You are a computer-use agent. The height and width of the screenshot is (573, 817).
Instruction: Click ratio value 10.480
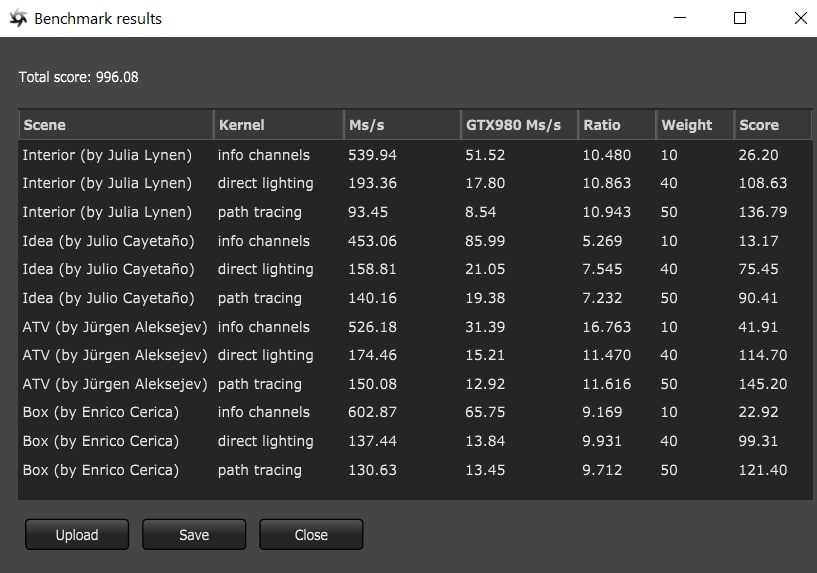click(606, 155)
